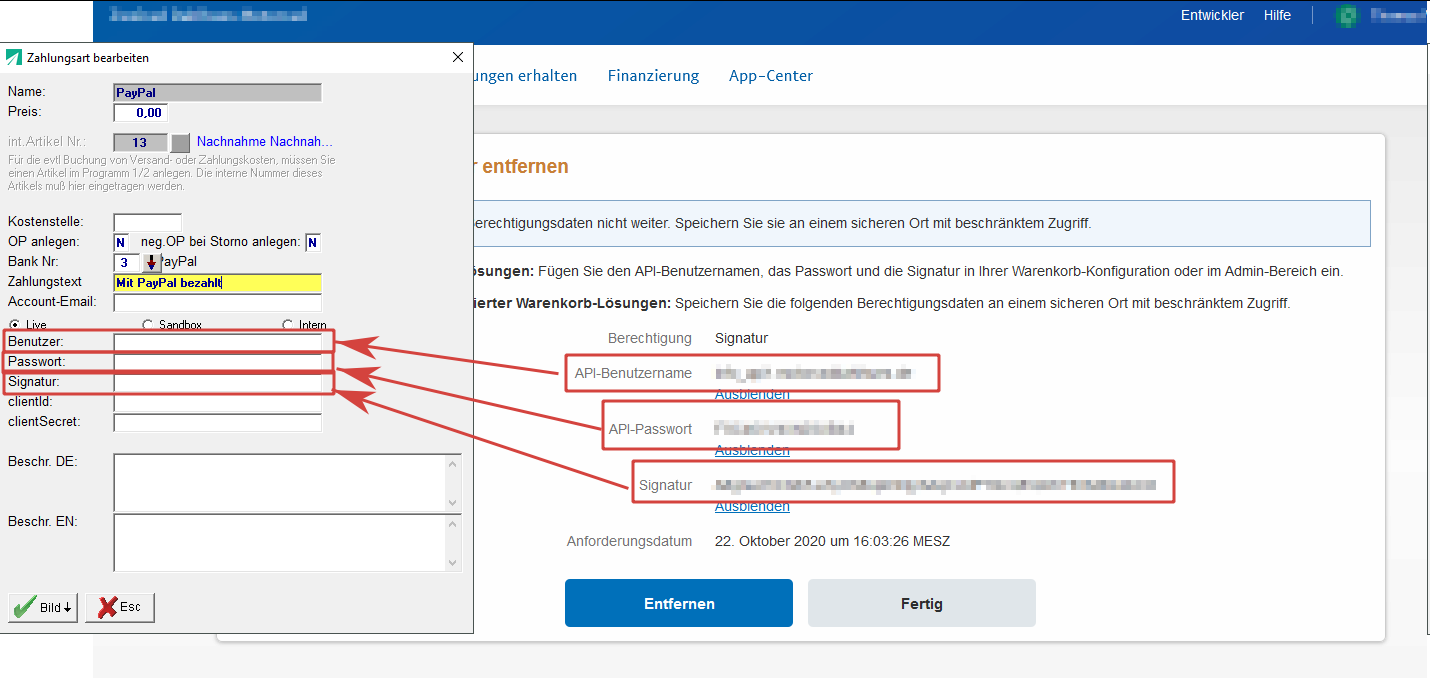The image size is (1430, 678).
Task: Click the Beschr. DE text area
Action: point(279,483)
